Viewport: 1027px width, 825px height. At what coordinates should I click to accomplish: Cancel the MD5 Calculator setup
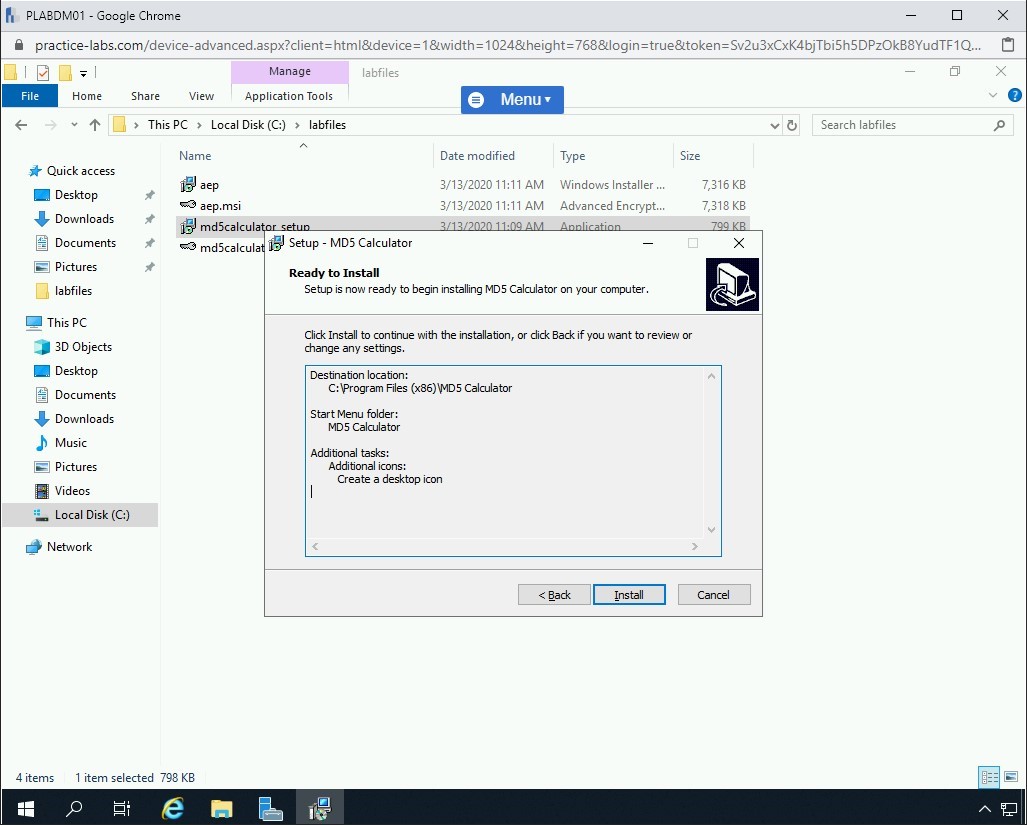[713, 595]
